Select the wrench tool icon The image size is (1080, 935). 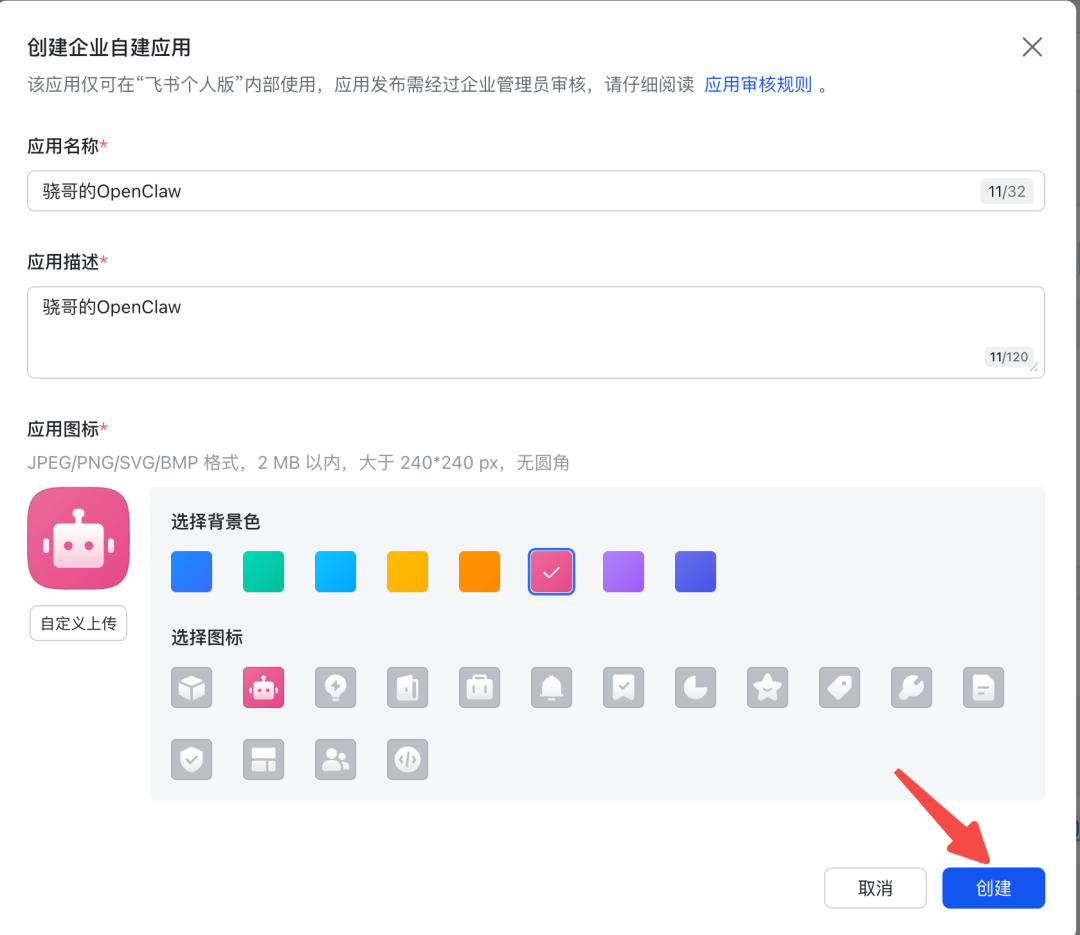click(911, 687)
